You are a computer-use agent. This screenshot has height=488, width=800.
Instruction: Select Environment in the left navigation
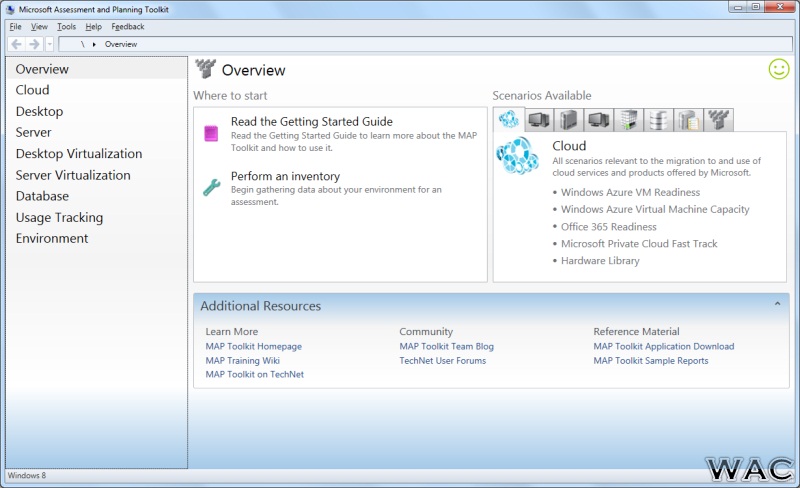pos(97,238)
